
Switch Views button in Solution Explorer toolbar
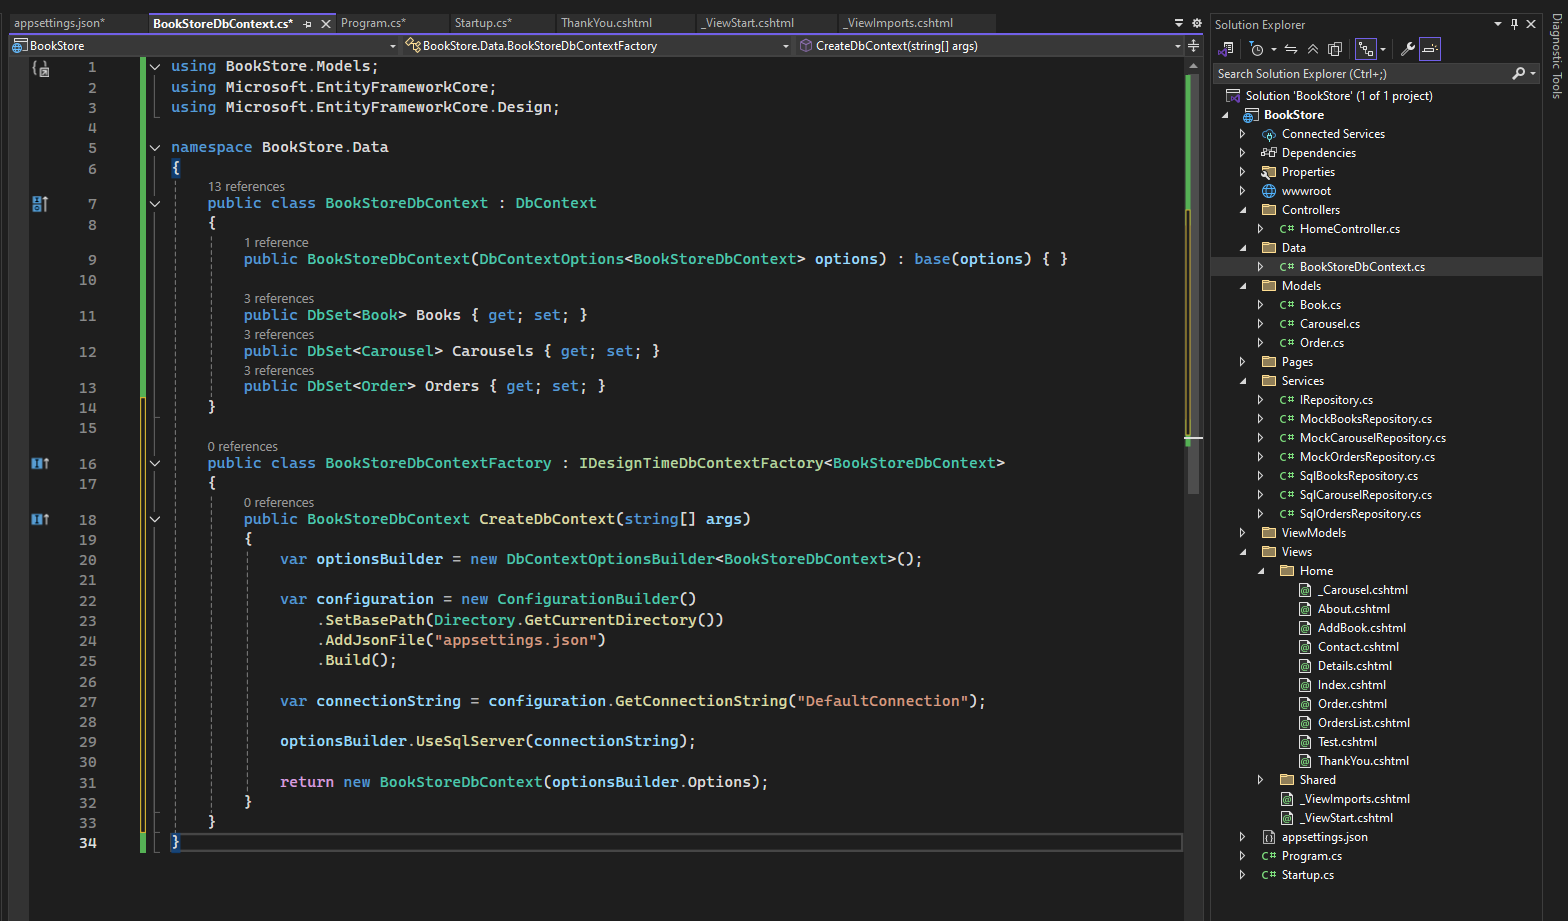(1226, 49)
